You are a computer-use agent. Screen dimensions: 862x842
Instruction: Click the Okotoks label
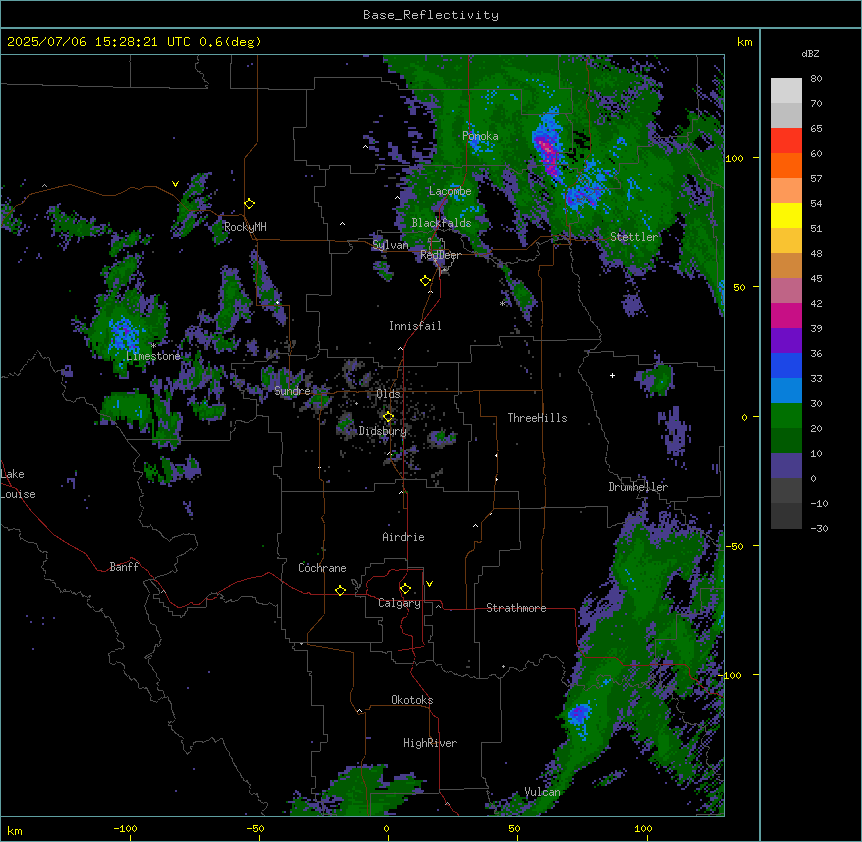tap(412, 700)
